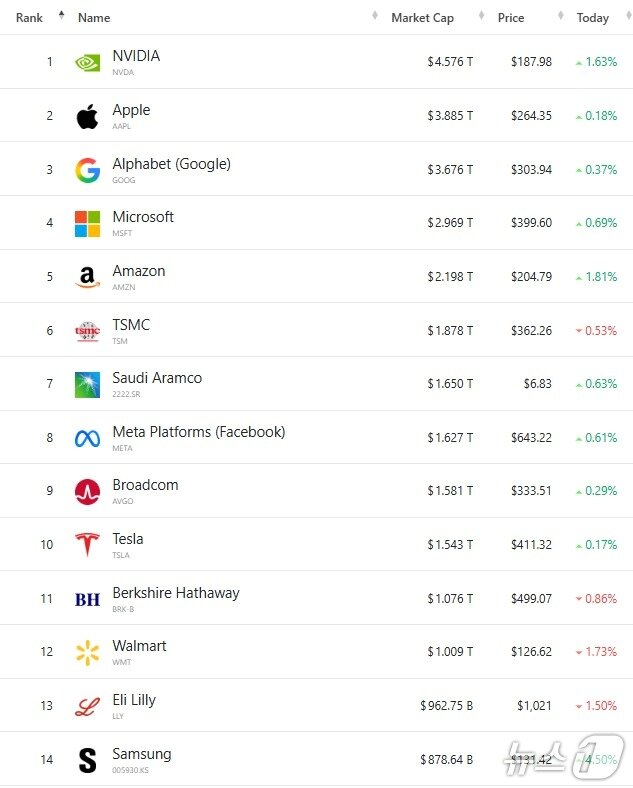Screen dimensions: 633x788
Task: Open the TSMC company link
Action: pyautogui.click(x=131, y=325)
